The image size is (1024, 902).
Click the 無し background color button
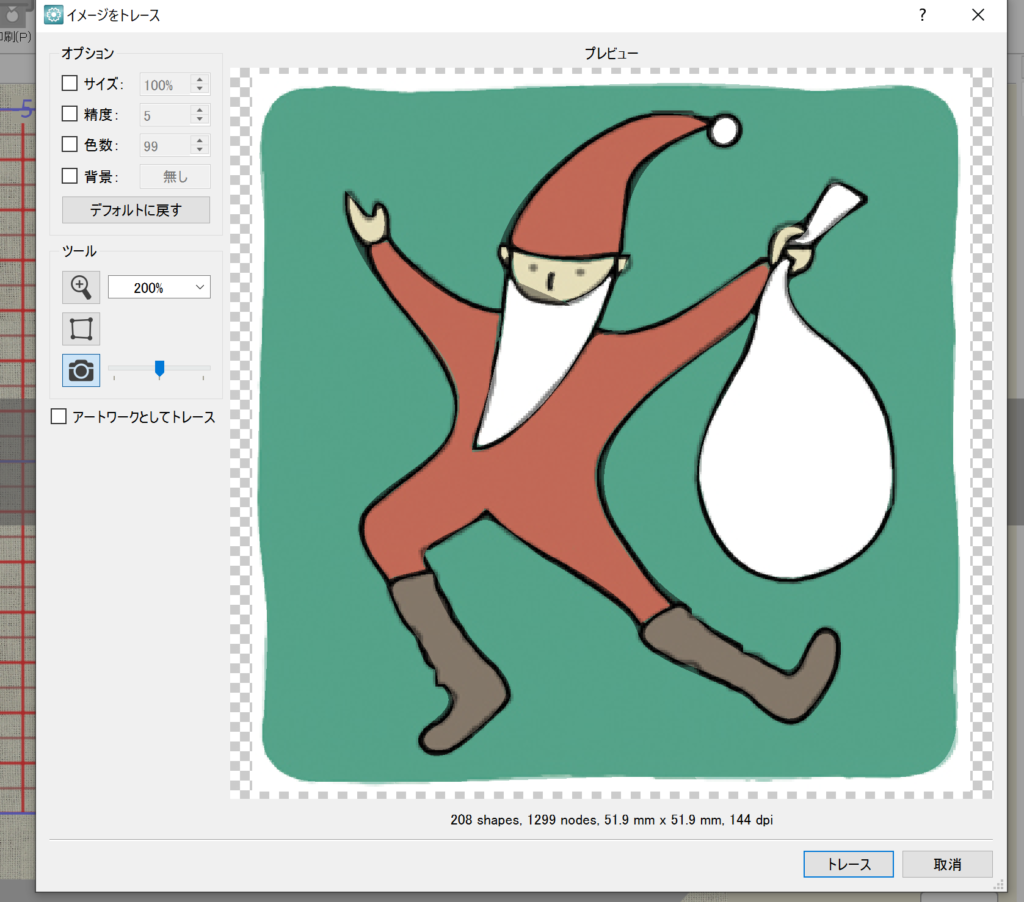tap(175, 177)
